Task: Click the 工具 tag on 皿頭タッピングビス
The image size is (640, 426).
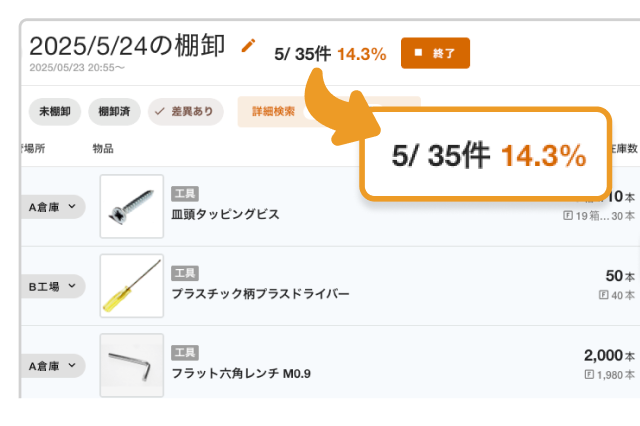Action: point(185,193)
